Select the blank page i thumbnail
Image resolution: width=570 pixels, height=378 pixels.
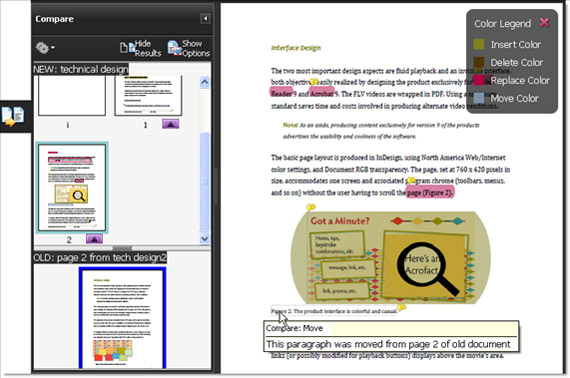pos(72,96)
